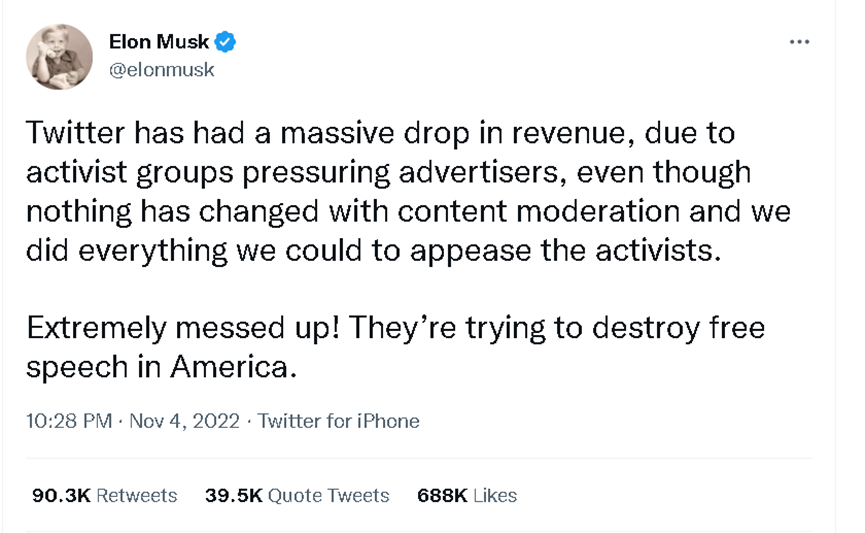The image size is (865, 533).
Task: Click the Elon Musk display name
Action: click(161, 43)
